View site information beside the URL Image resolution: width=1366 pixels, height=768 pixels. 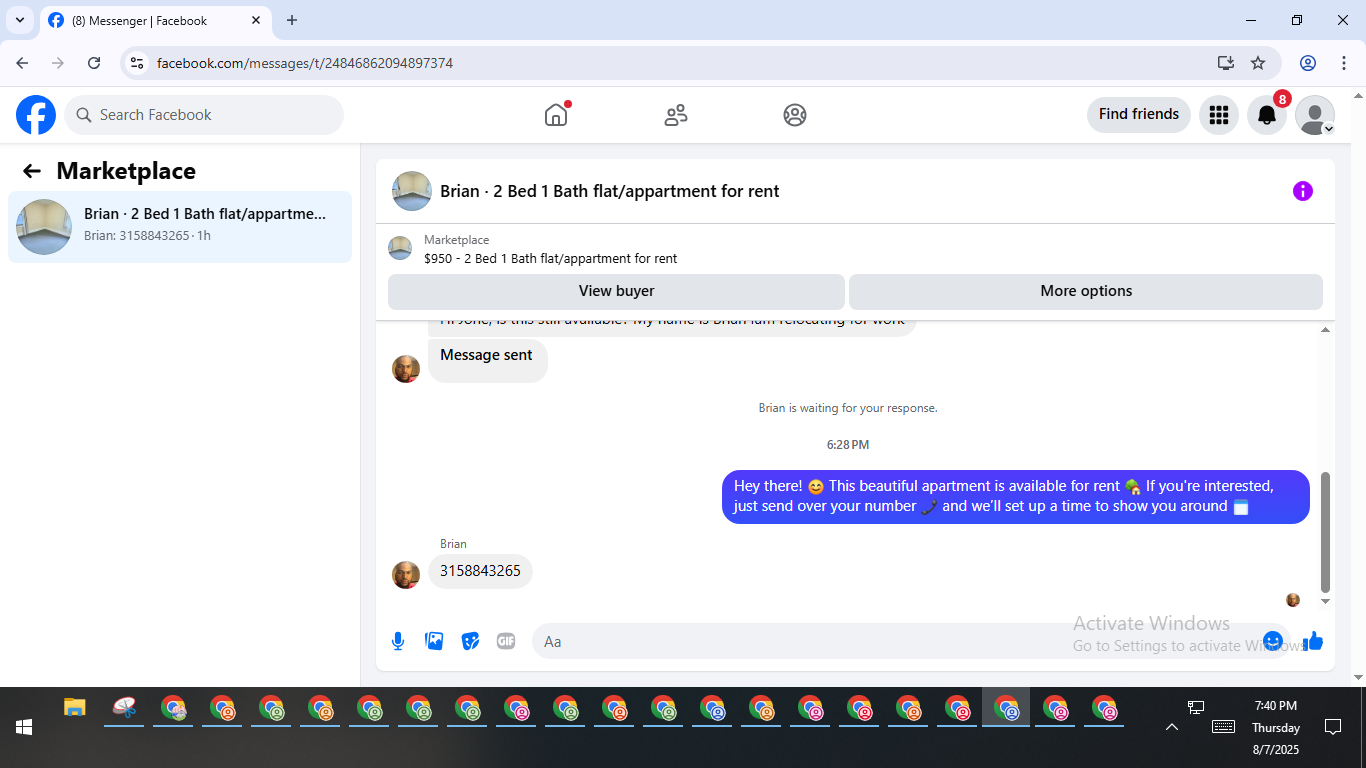coord(138,63)
